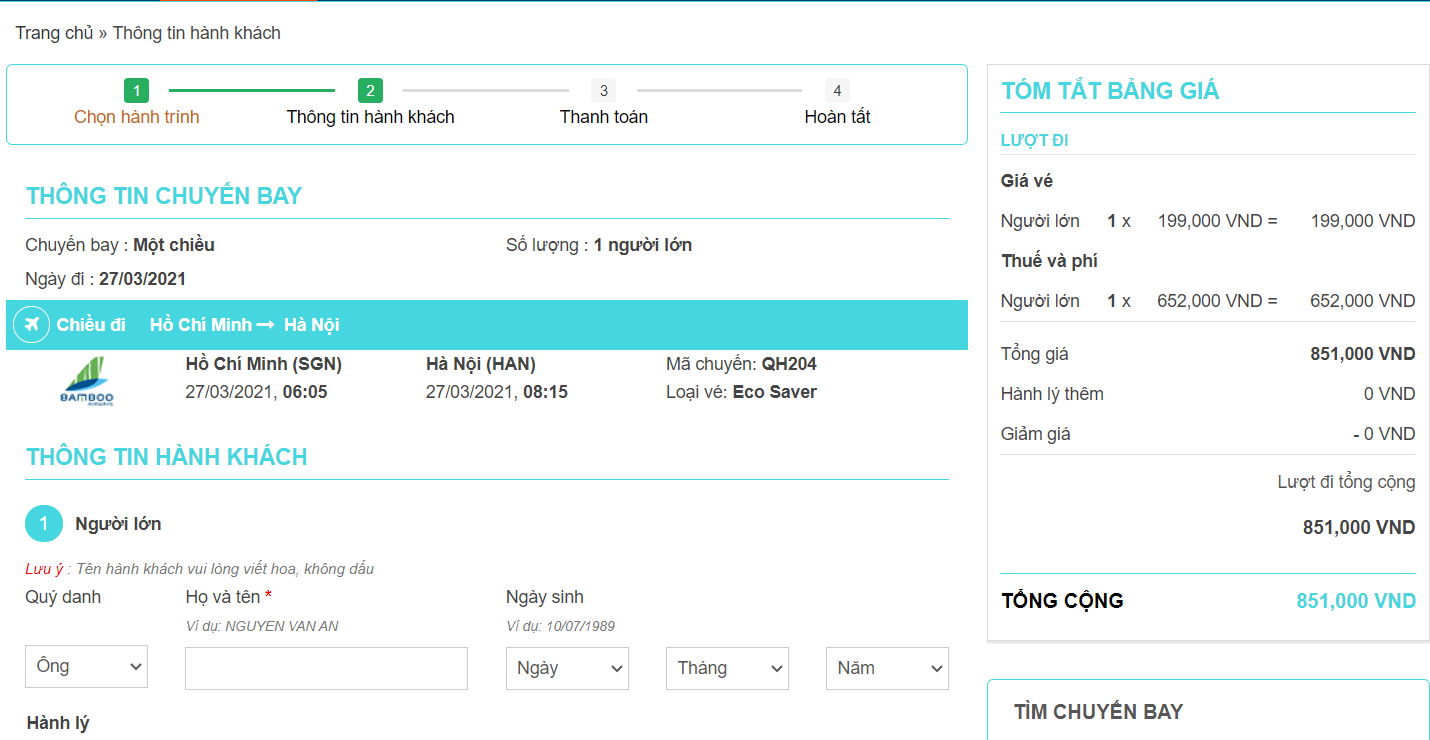Click the Hành lý thêm 0 VND value

1390,394
